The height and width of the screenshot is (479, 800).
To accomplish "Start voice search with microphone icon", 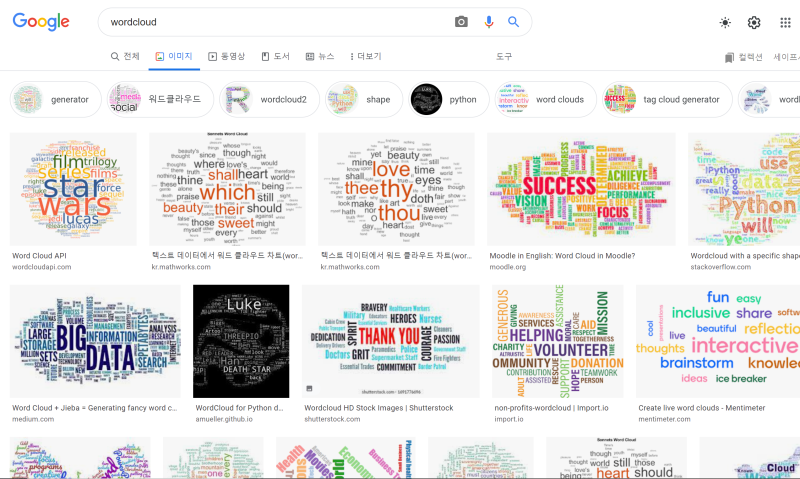I will point(489,22).
